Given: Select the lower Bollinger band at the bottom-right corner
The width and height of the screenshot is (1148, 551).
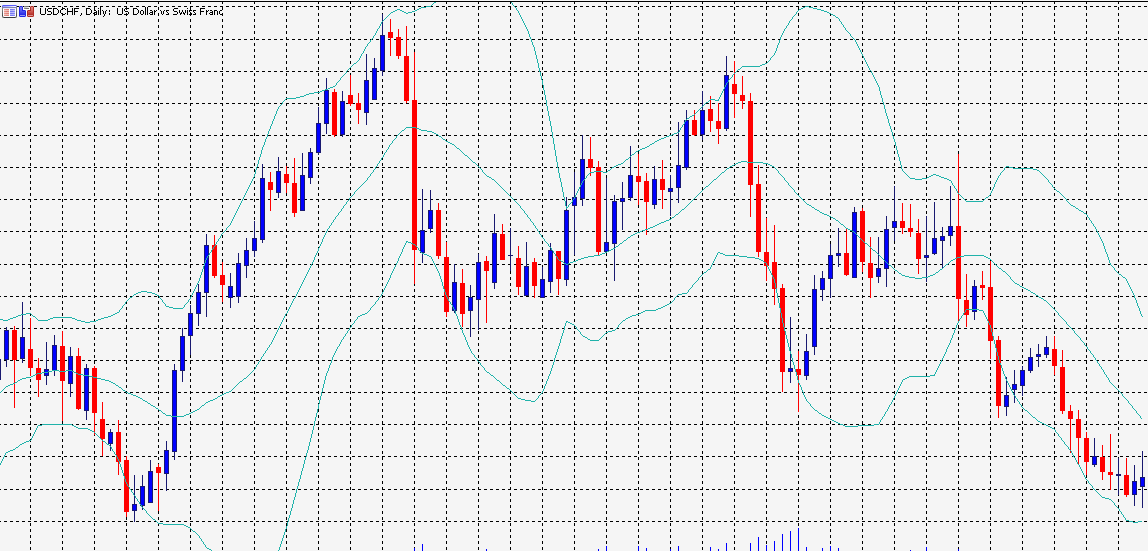Looking at the screenshot, I should pyautogui.click(x=1130, y=520).
